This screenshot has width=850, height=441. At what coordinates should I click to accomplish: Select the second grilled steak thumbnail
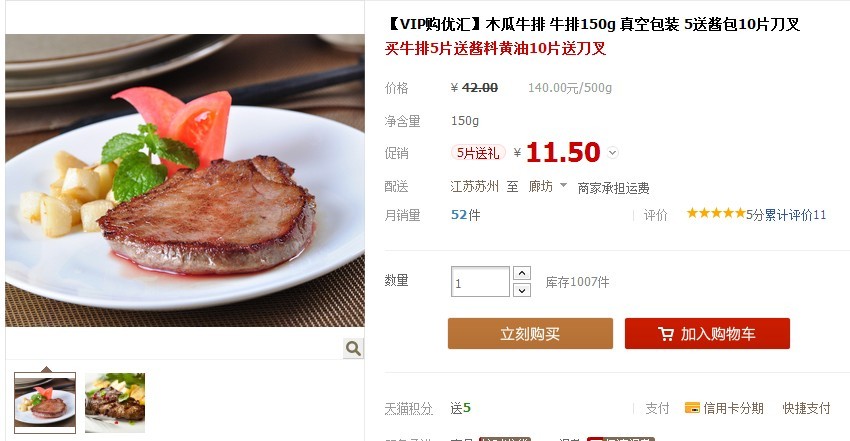[115, 403]
